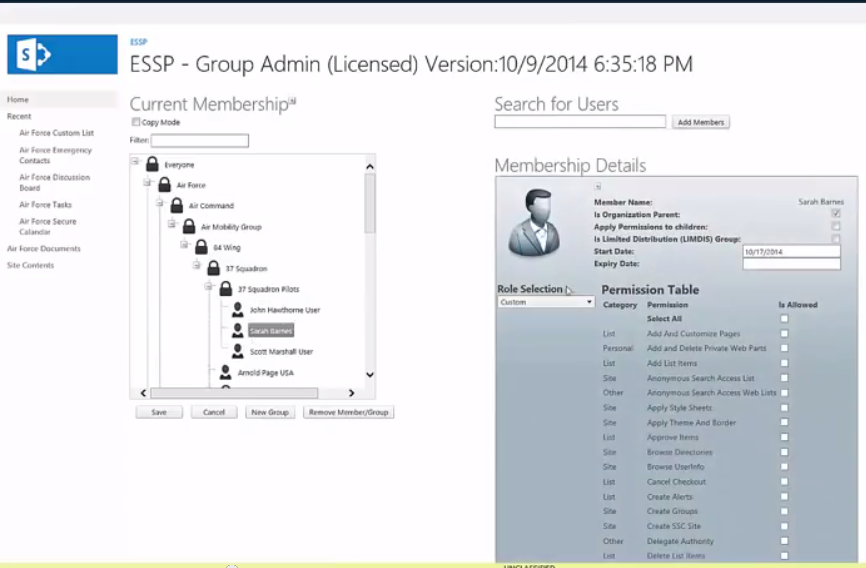Enable the Copy Mode checkbox
The image size is (866, 568).
pos(136,122)
